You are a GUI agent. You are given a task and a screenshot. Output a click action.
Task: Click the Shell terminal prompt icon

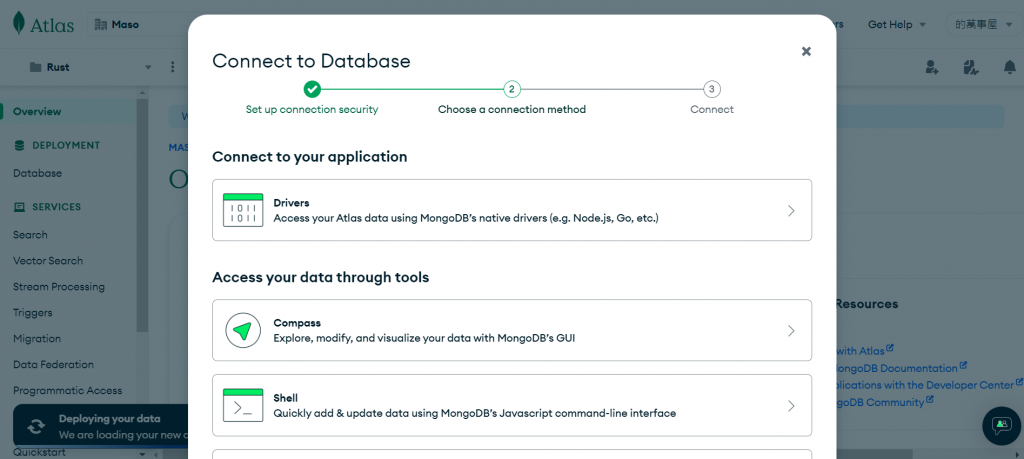click(x=243, y=405)
